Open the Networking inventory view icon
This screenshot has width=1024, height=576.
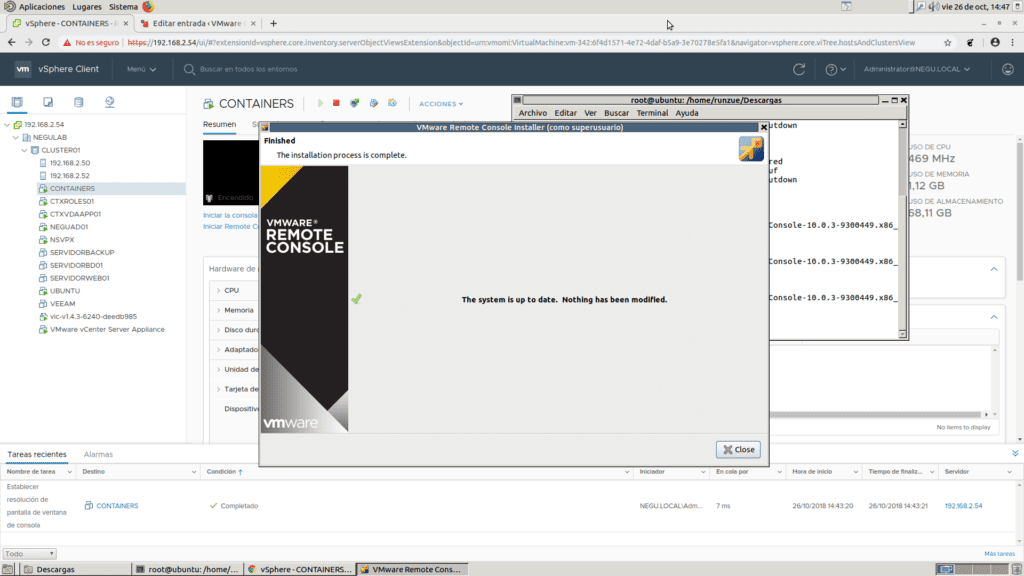click(x=109, y=102)
